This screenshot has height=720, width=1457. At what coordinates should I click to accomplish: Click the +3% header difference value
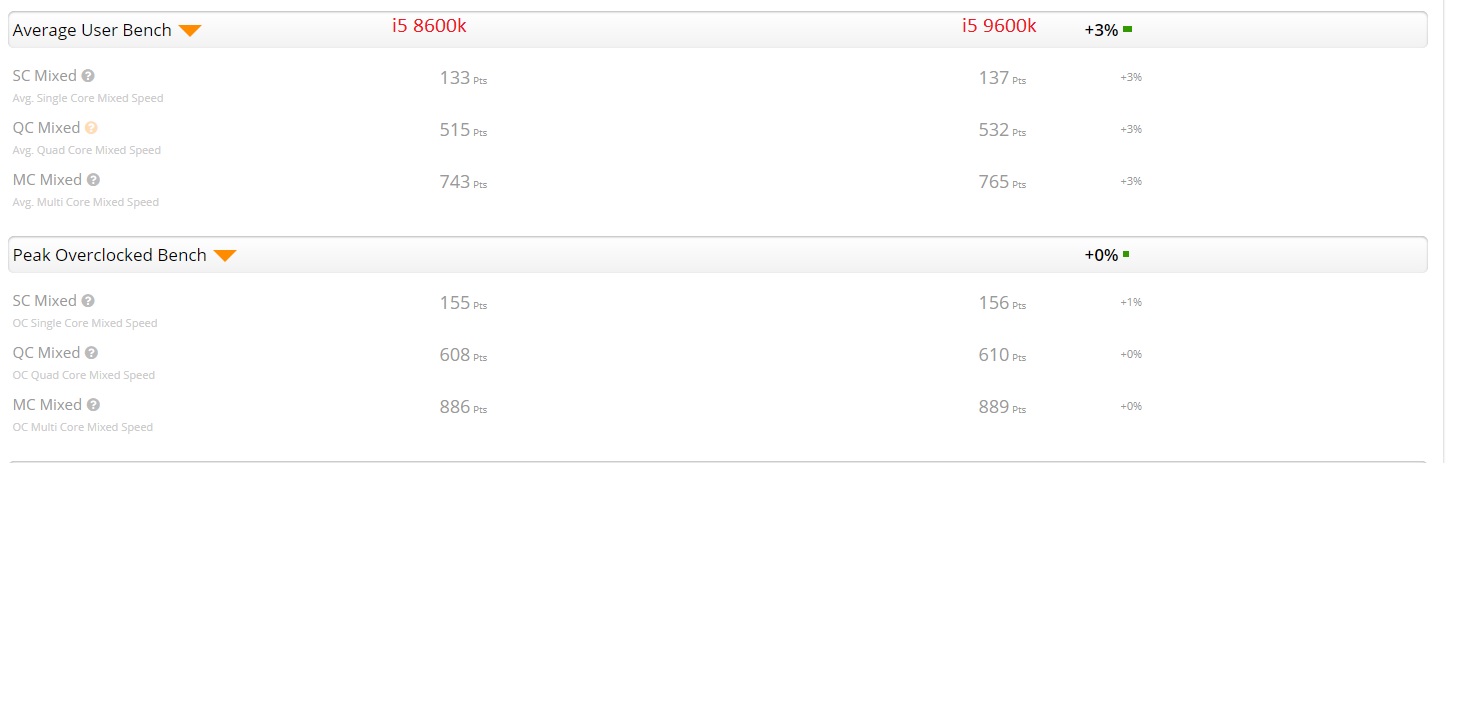[1101, 30]
